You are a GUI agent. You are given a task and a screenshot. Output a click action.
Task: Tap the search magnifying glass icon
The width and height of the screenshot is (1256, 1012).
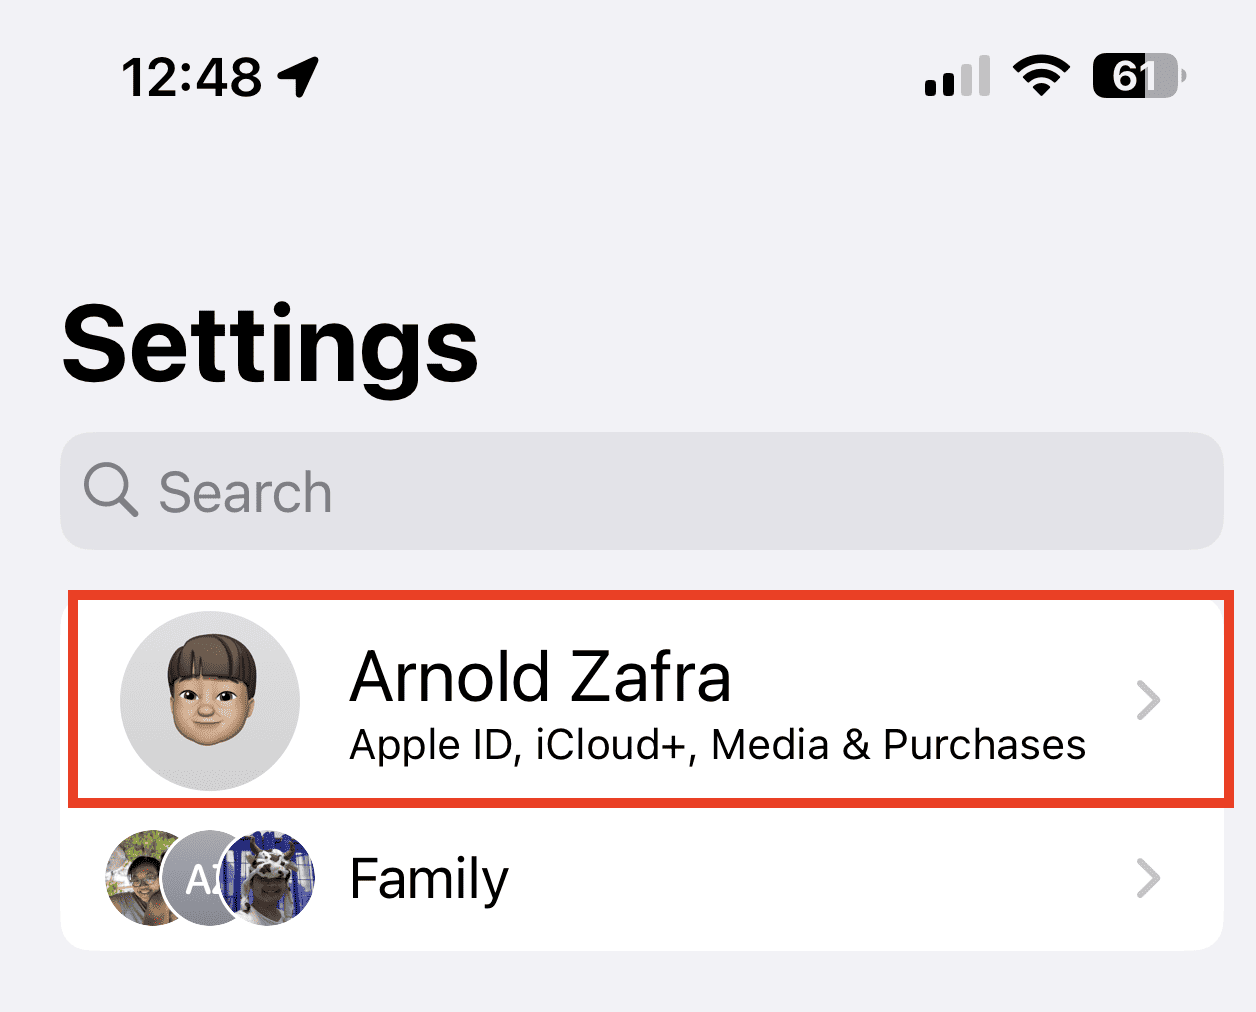click(x=109, y=490)
